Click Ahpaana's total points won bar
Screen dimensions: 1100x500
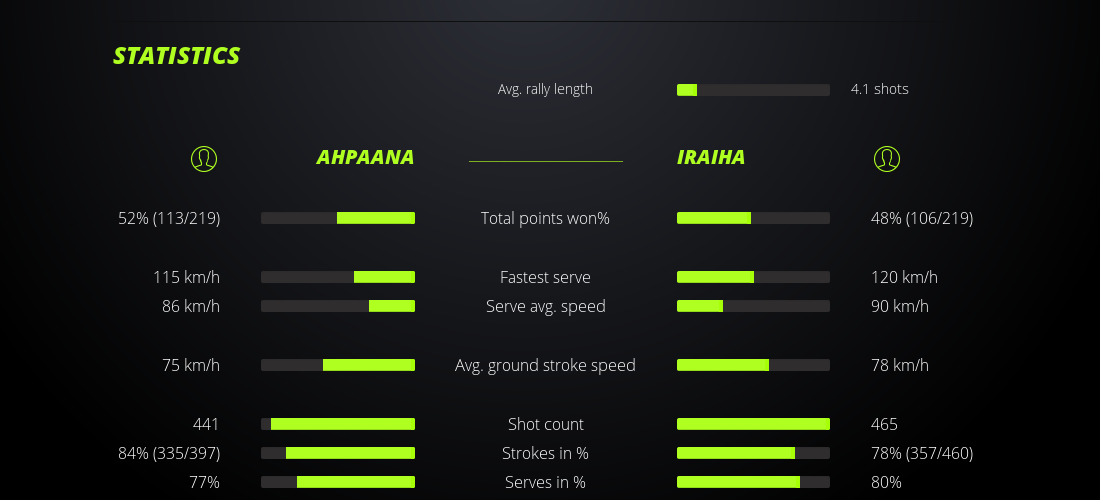point(338,218)
